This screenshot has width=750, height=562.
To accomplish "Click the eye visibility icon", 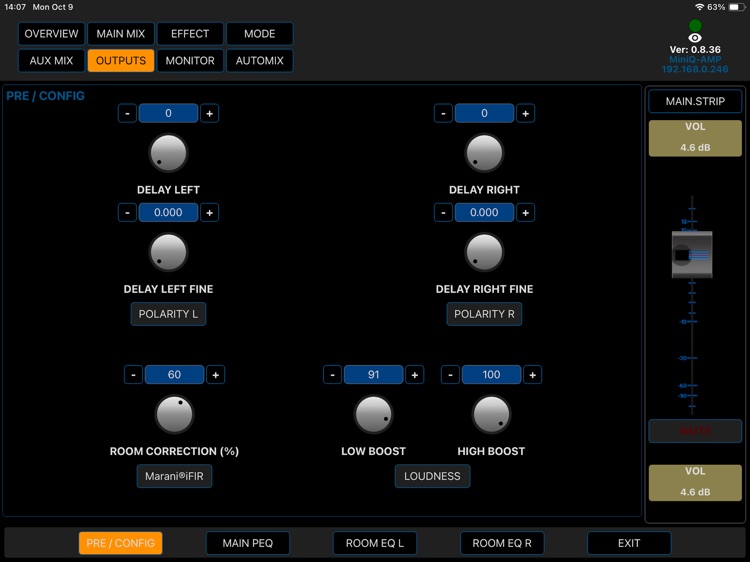I will (695, 38).
